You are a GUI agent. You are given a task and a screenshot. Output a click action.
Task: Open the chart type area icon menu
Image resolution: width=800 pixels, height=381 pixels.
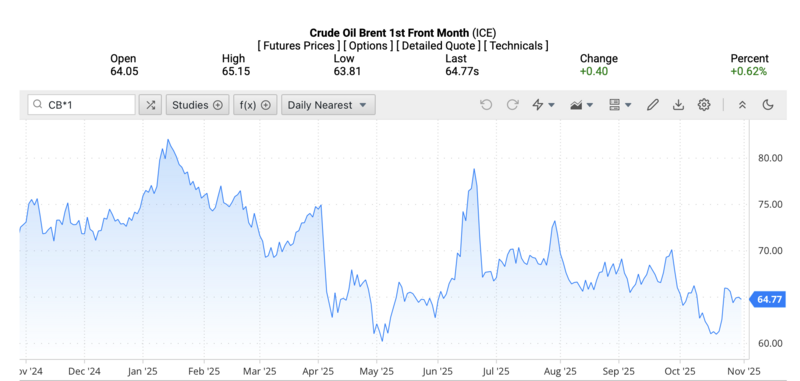click(x=581, y=105)
